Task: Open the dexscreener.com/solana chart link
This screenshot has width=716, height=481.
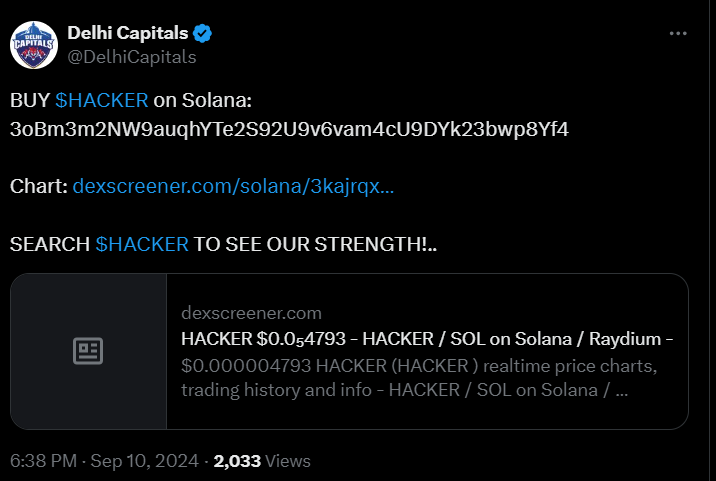Action: [x=233, y=187]
